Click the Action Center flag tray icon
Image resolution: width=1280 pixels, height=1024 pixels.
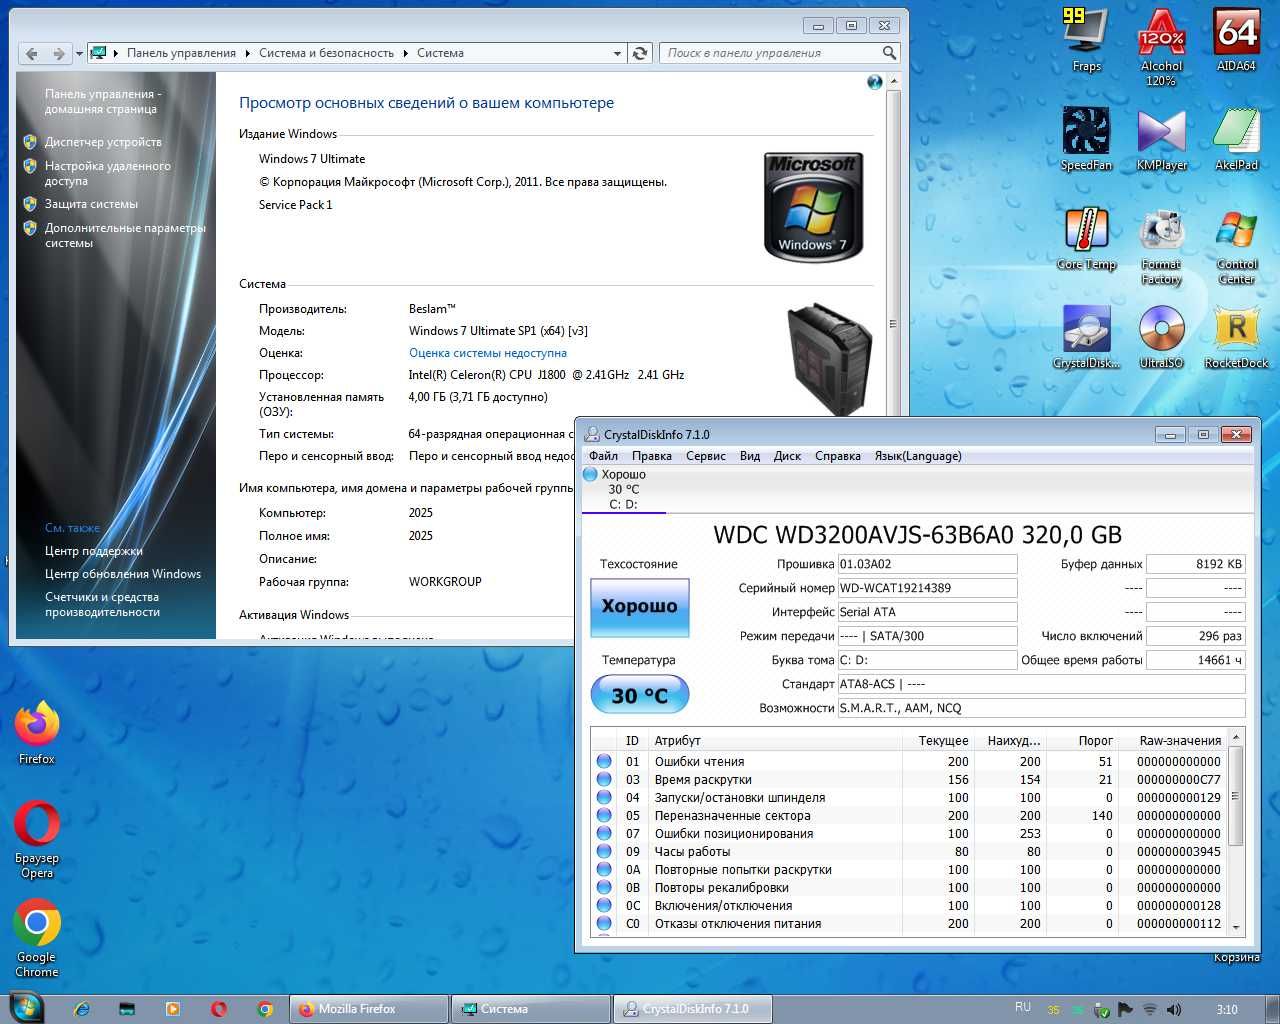click(x=1125, y=1010)
